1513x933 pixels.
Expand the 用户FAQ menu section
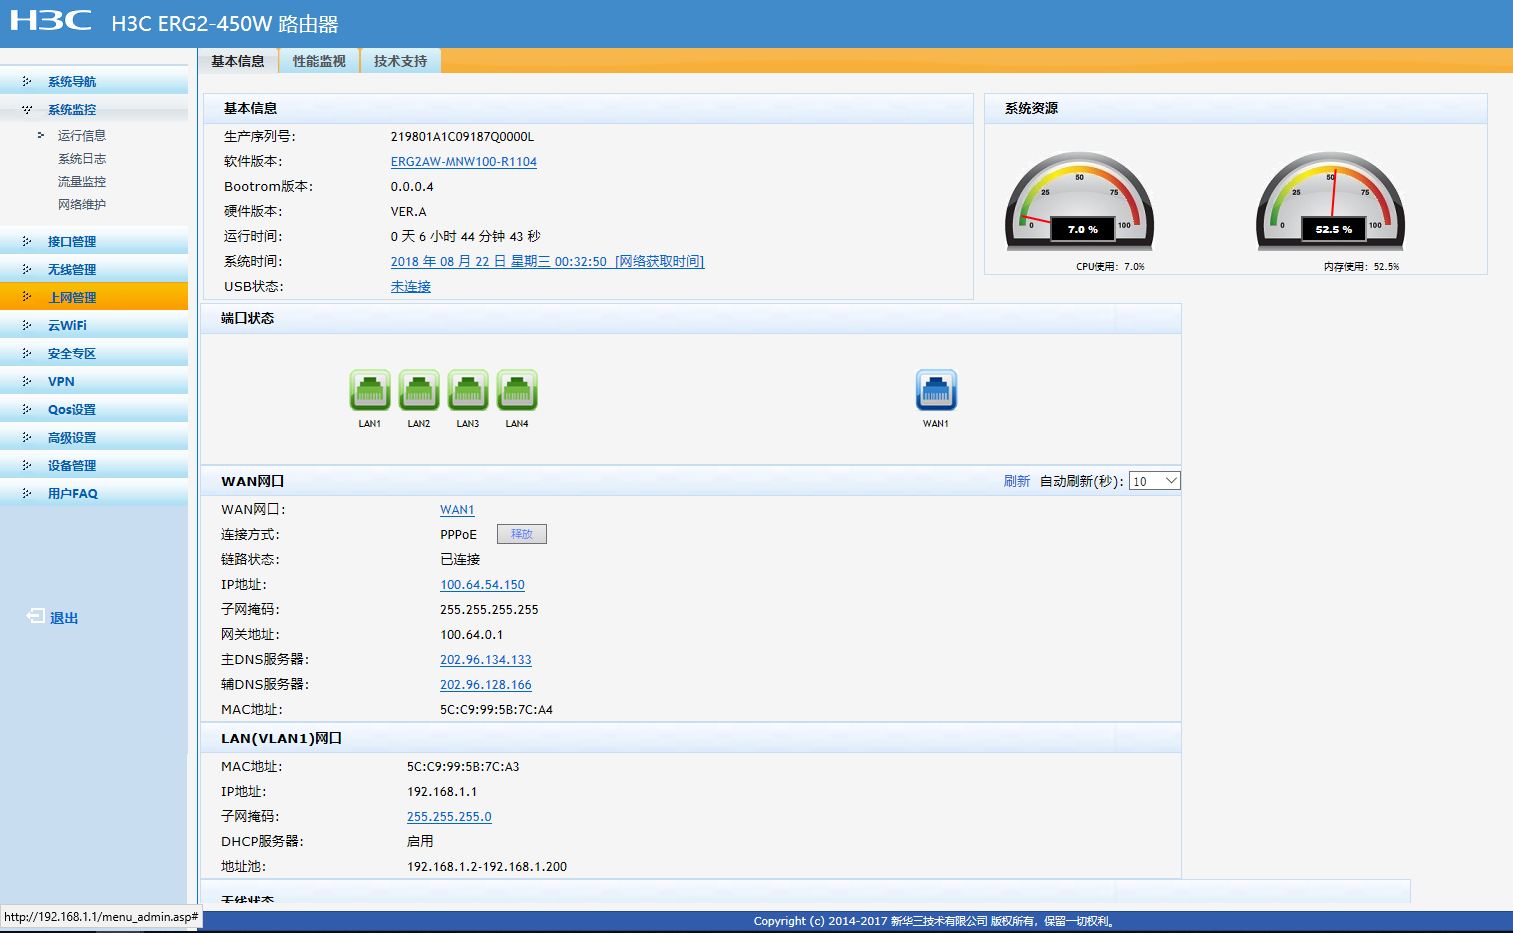tap(94, 493)
